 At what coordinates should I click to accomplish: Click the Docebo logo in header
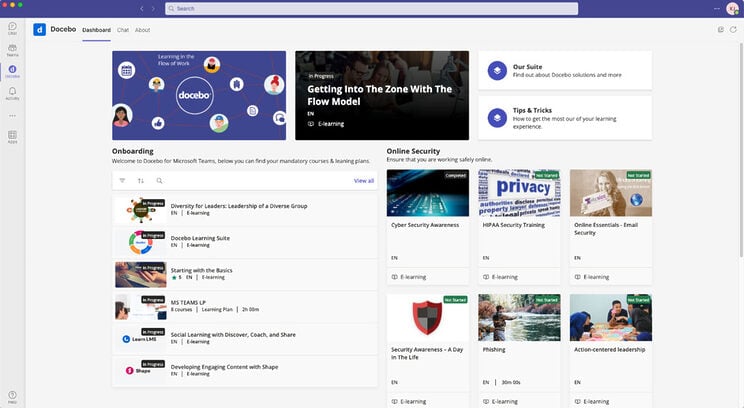click(x=39, y=29)
